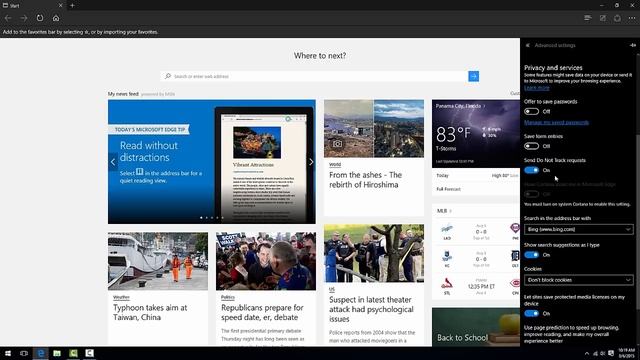Pin the Advanced settings pane
Screen dimensions: 640x360
click(633, 45)
